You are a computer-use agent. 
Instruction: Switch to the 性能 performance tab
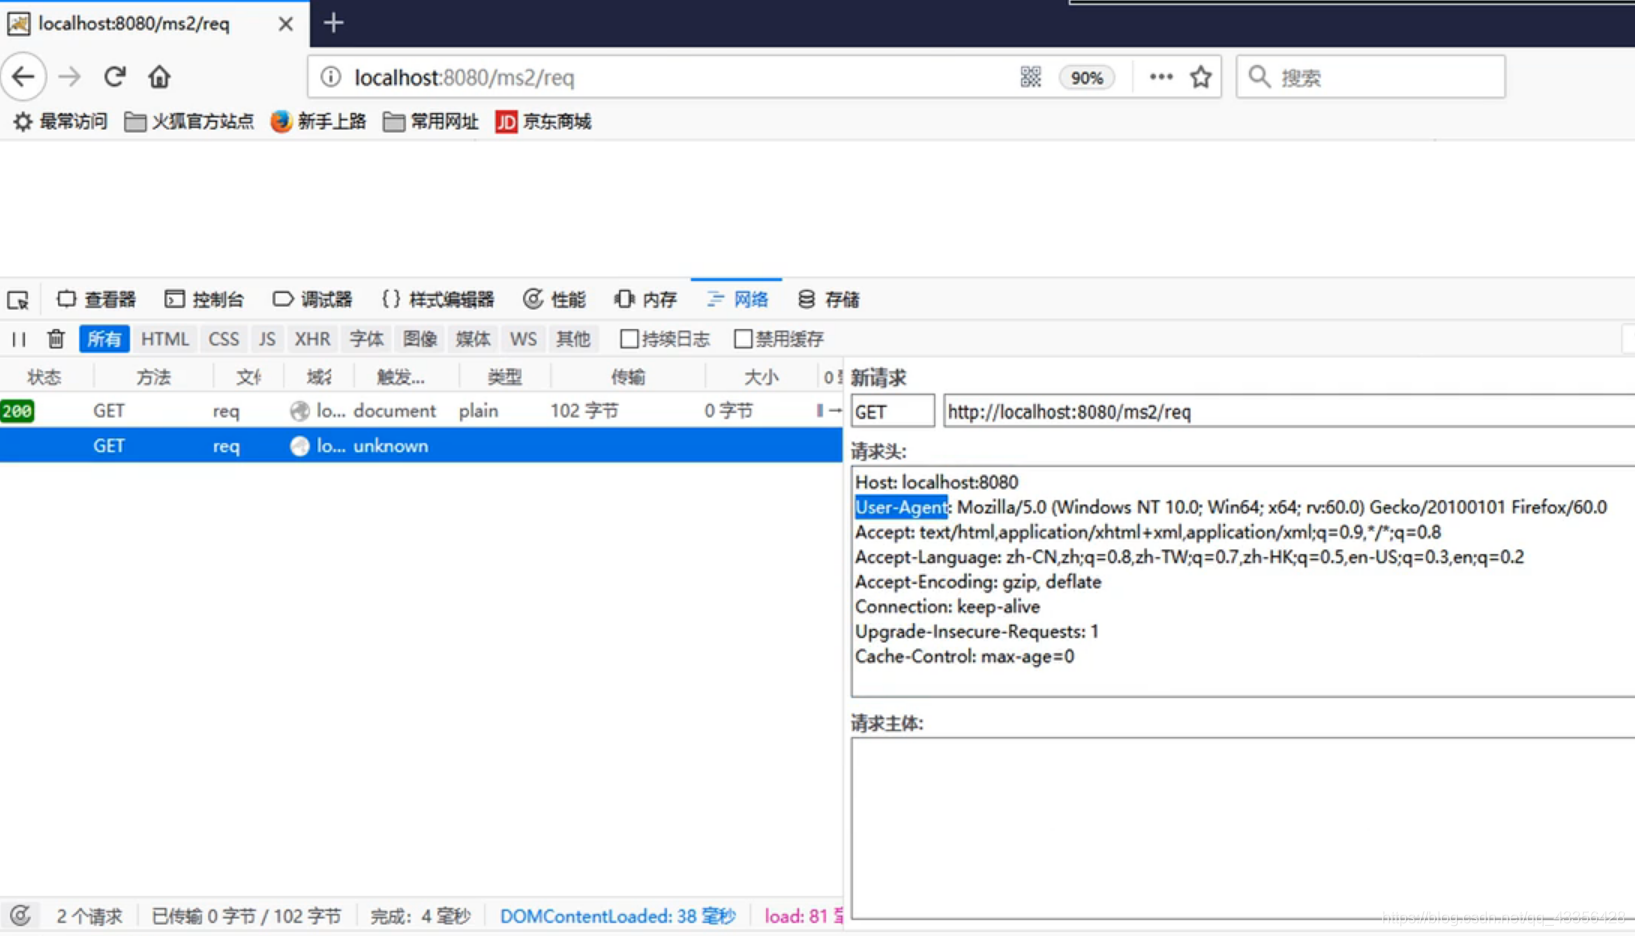click(554, 299)
